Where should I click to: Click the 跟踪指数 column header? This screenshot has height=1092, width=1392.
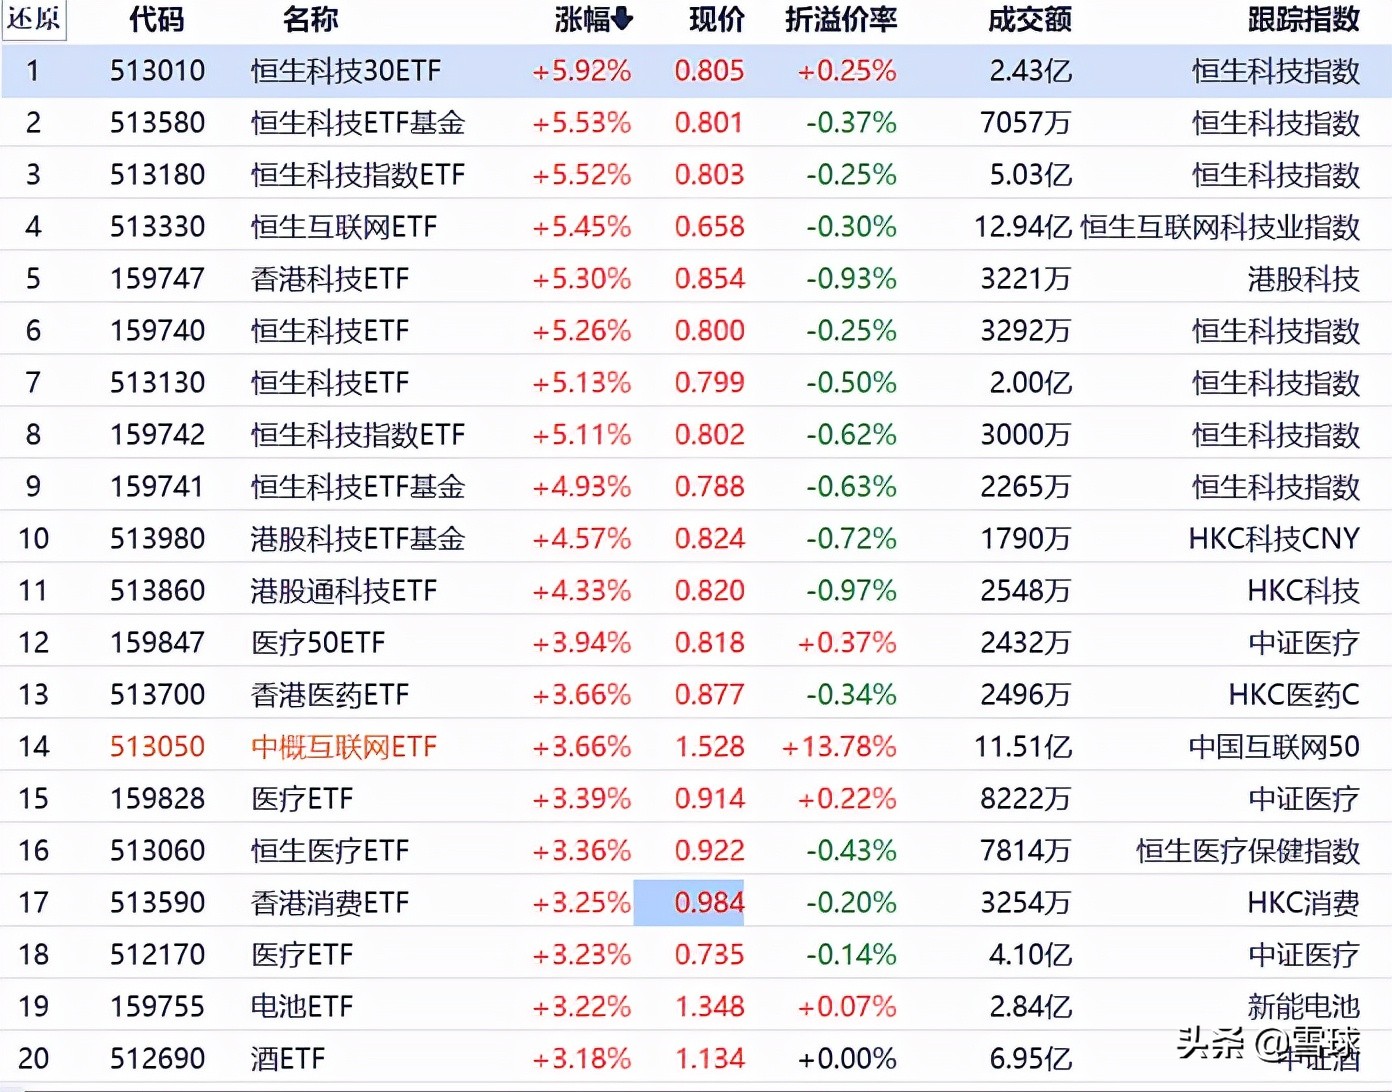click(1303, 20)
